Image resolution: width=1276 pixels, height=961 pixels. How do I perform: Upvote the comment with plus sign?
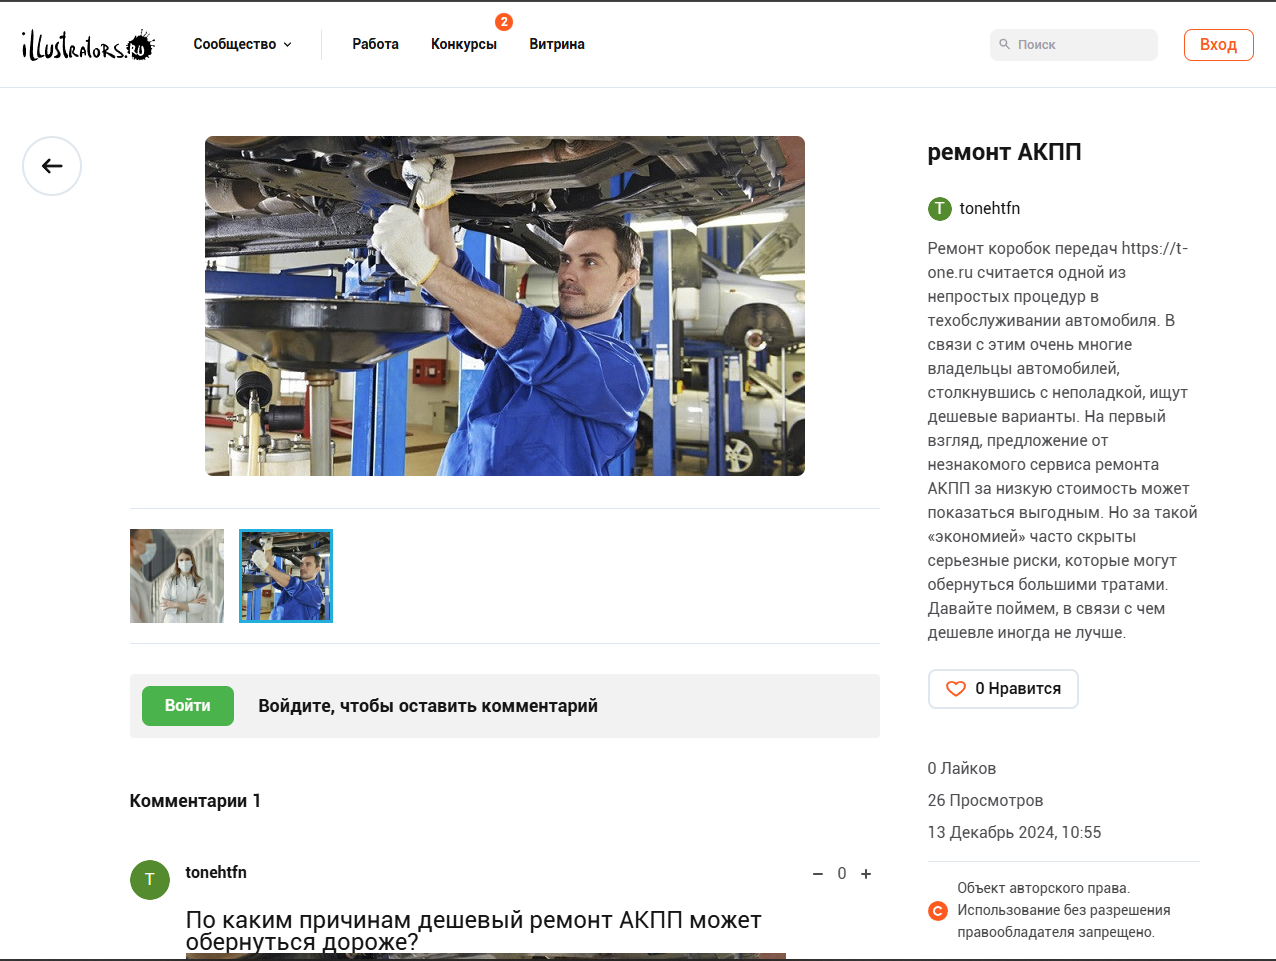click(866, 874)
